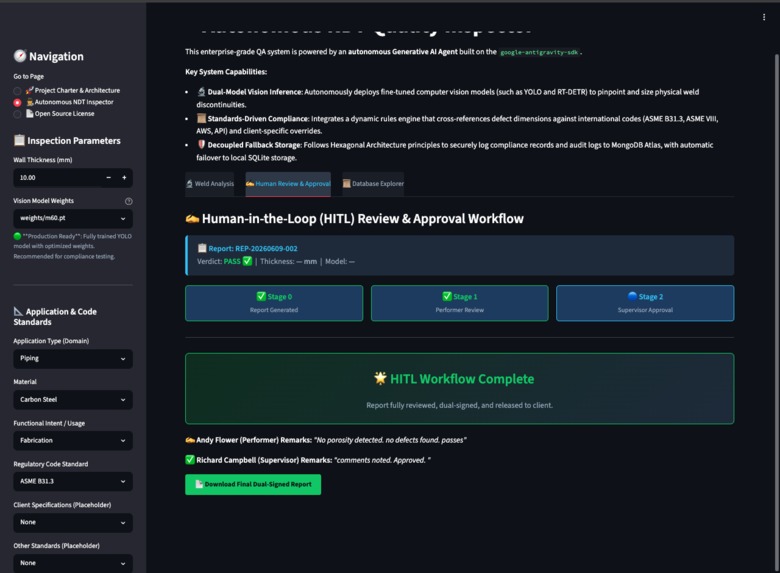The height and width of the screenshot is (573, 780).
Task: Click Download Final Dual-Signed Report button
Action: click(253, 484)
